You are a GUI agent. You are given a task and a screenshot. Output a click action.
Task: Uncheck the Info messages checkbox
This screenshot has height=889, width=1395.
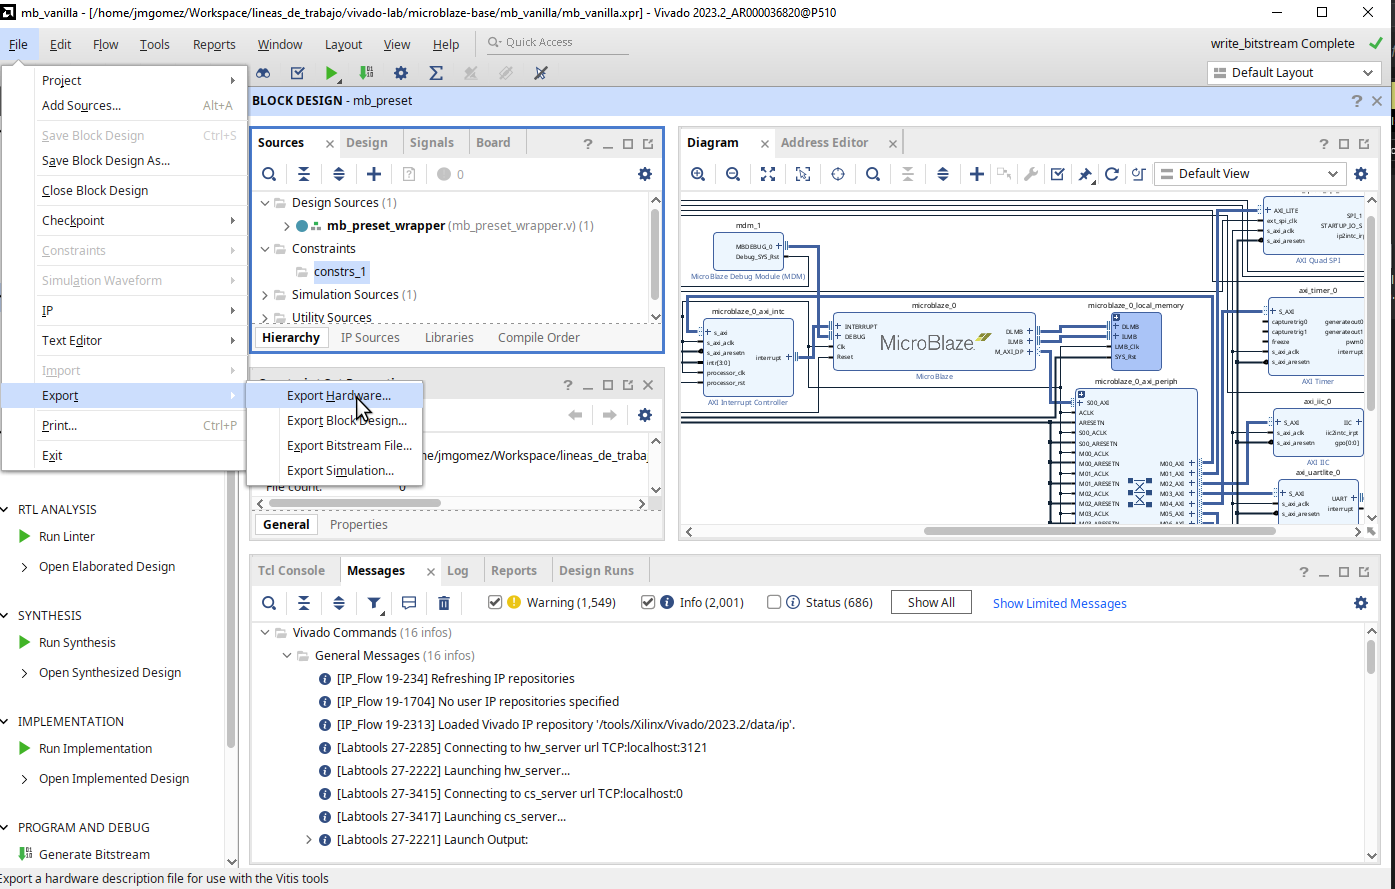click(648, 602)
